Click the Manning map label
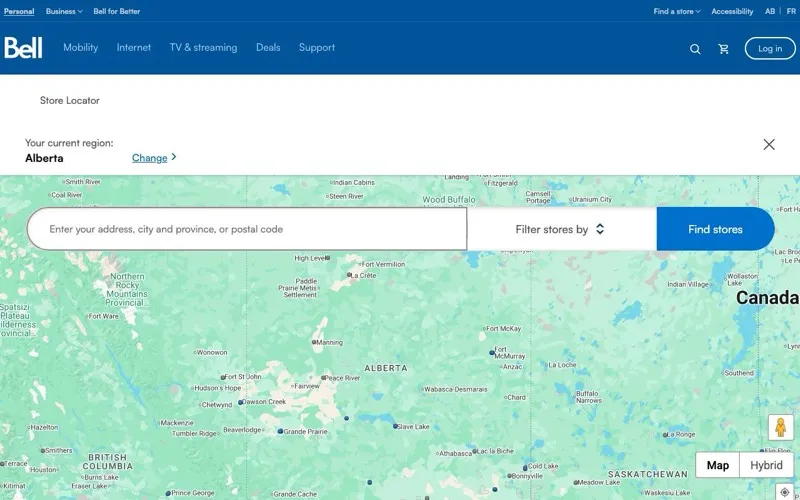Image resolution: width=800 pixels, height=500 pixels. coord(330,342)
